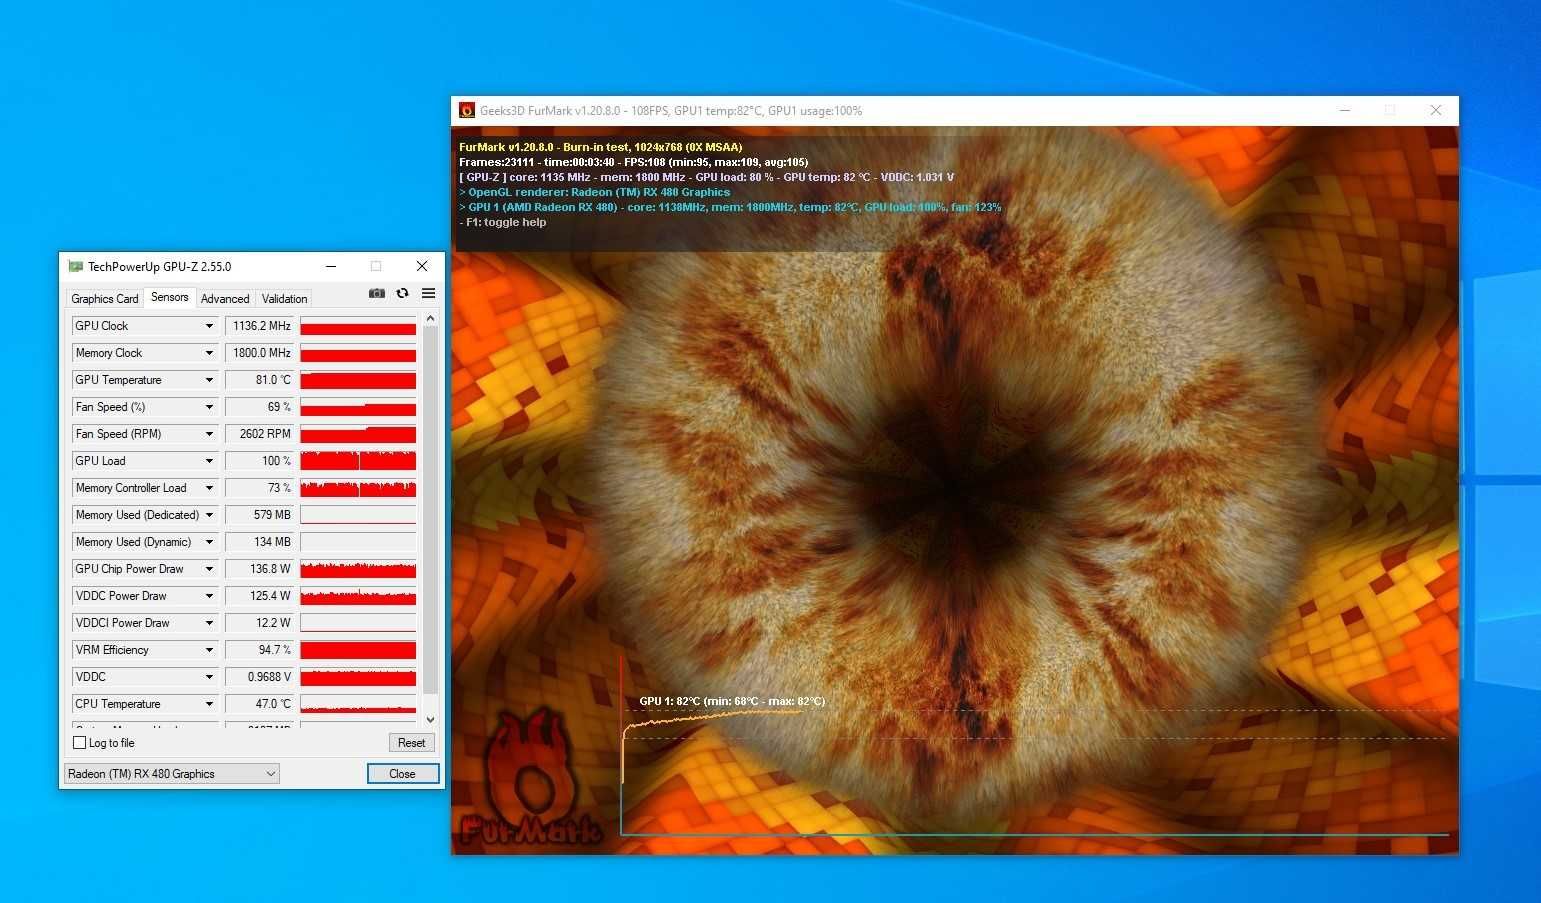Open the Fan Speed (RPM) dropdown
The image size is (1541, 903).
[209, 434]
